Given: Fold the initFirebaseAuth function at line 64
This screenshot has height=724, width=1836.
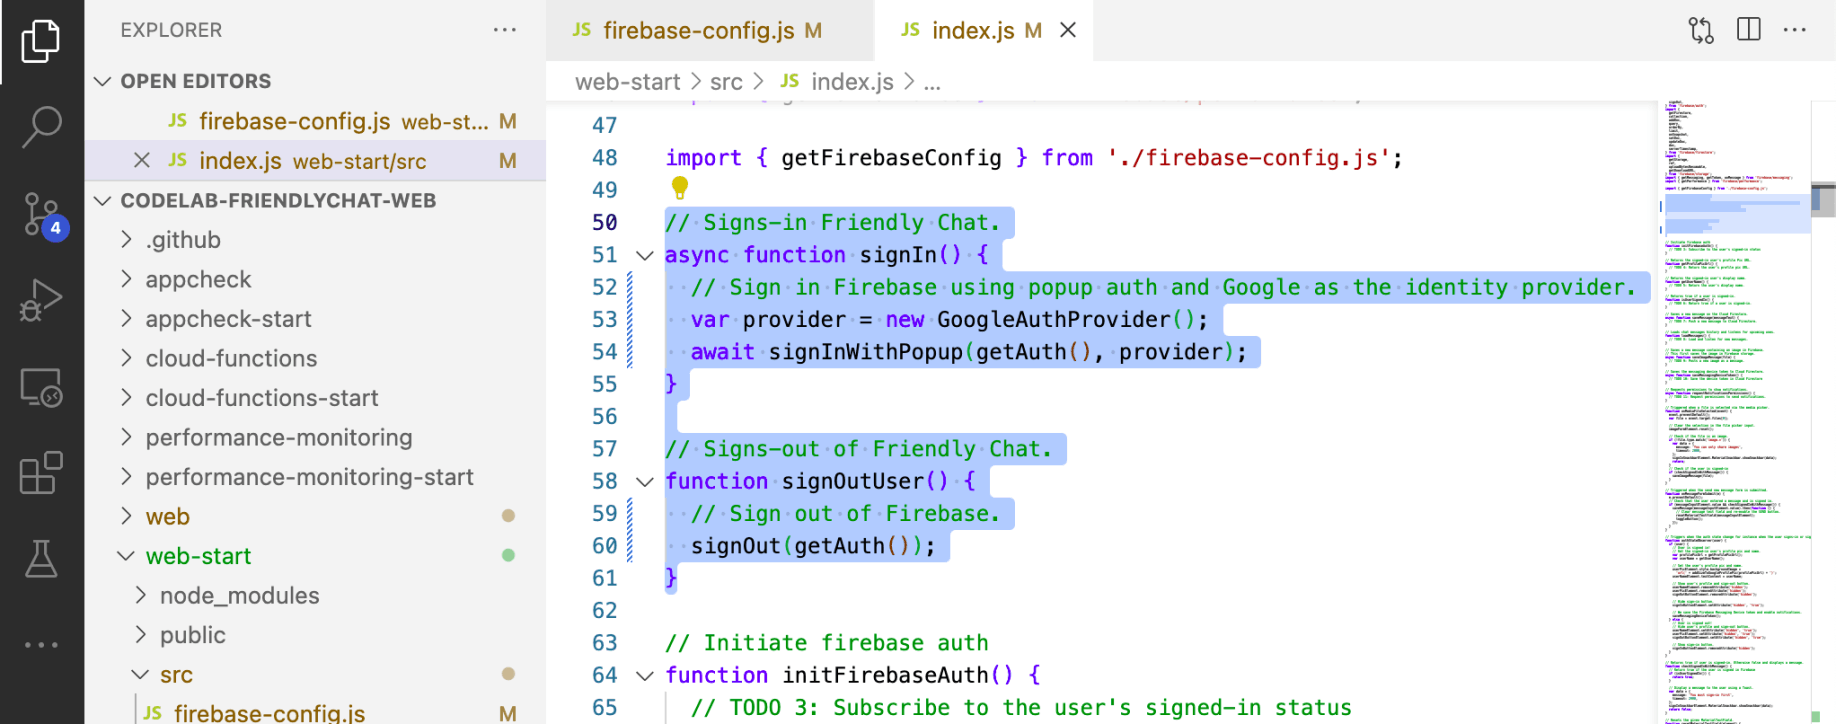Looking at the screenshot, I should pos(645,676).
